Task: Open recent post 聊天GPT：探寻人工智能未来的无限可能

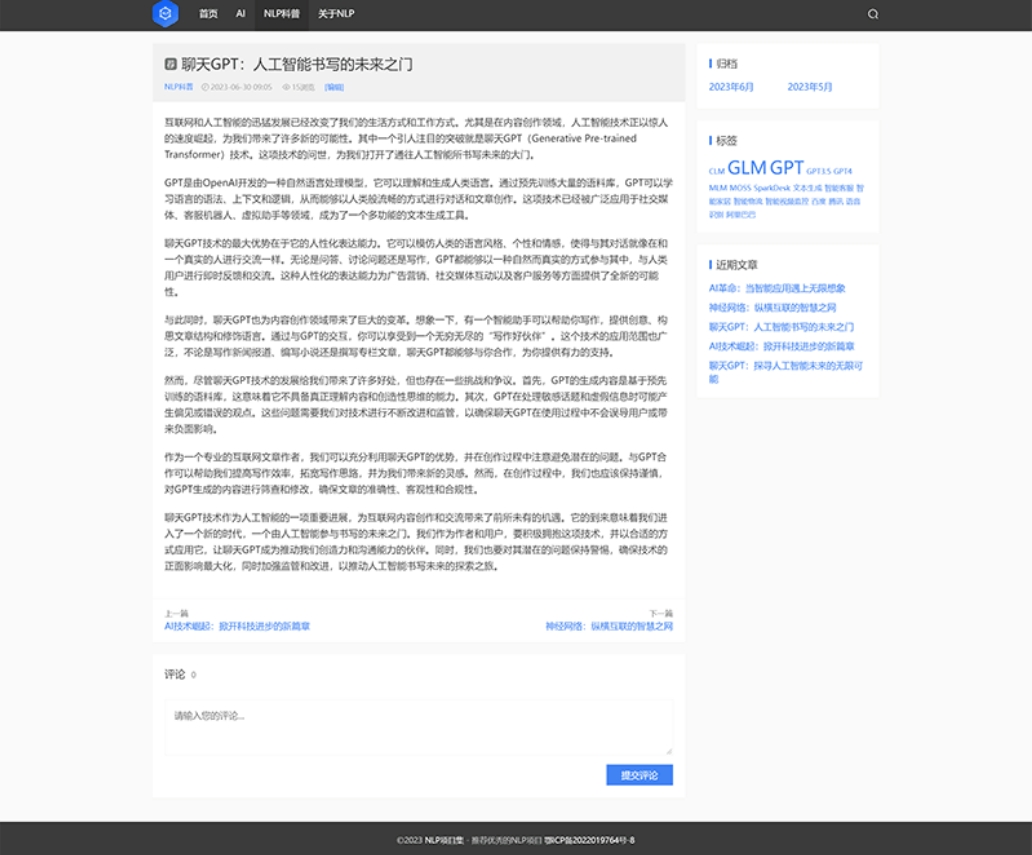Action: coord(785,372)
